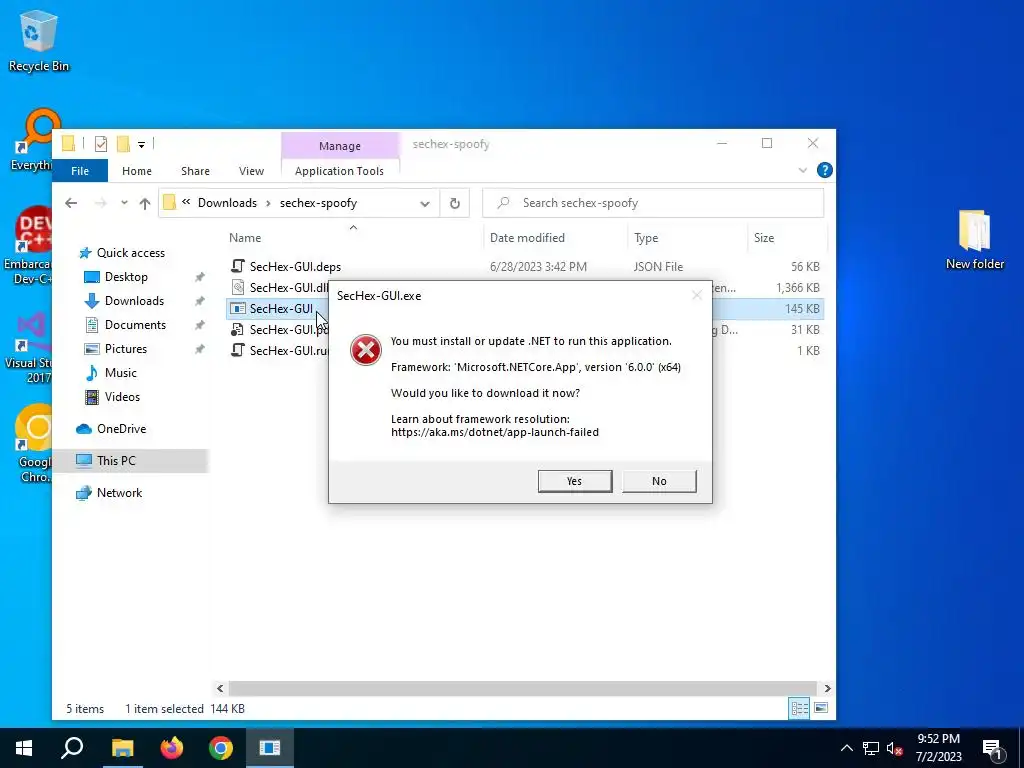The width and height of the screenshot is (1024, 768).
Task: Open the Google Chrome desktop shortcut
Action: [x=34, y=444]
